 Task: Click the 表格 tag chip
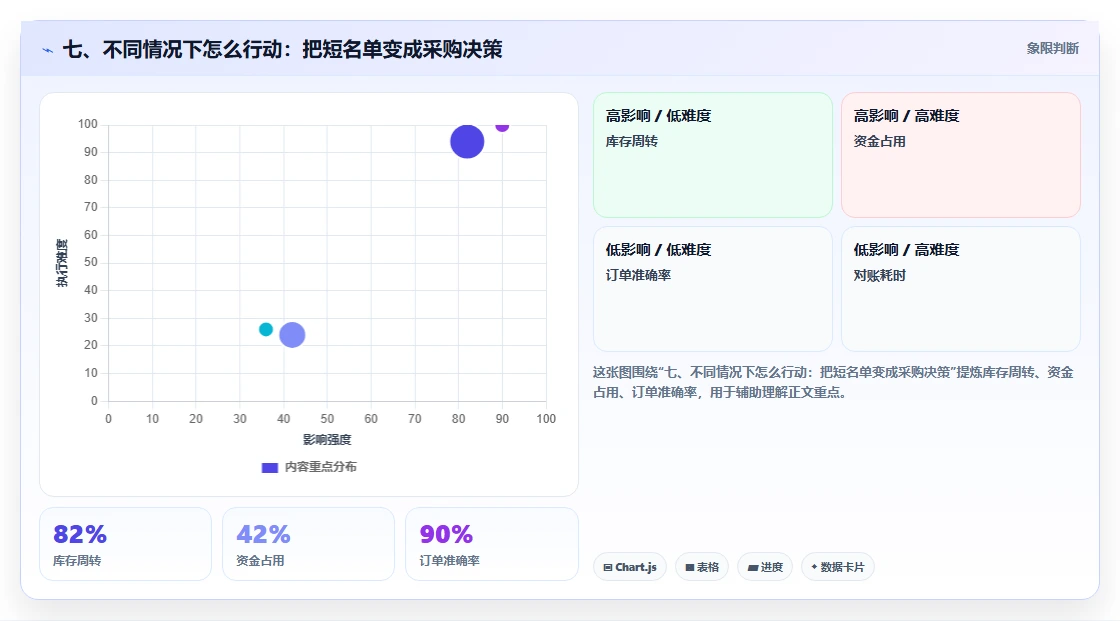(x=702, y=567)
